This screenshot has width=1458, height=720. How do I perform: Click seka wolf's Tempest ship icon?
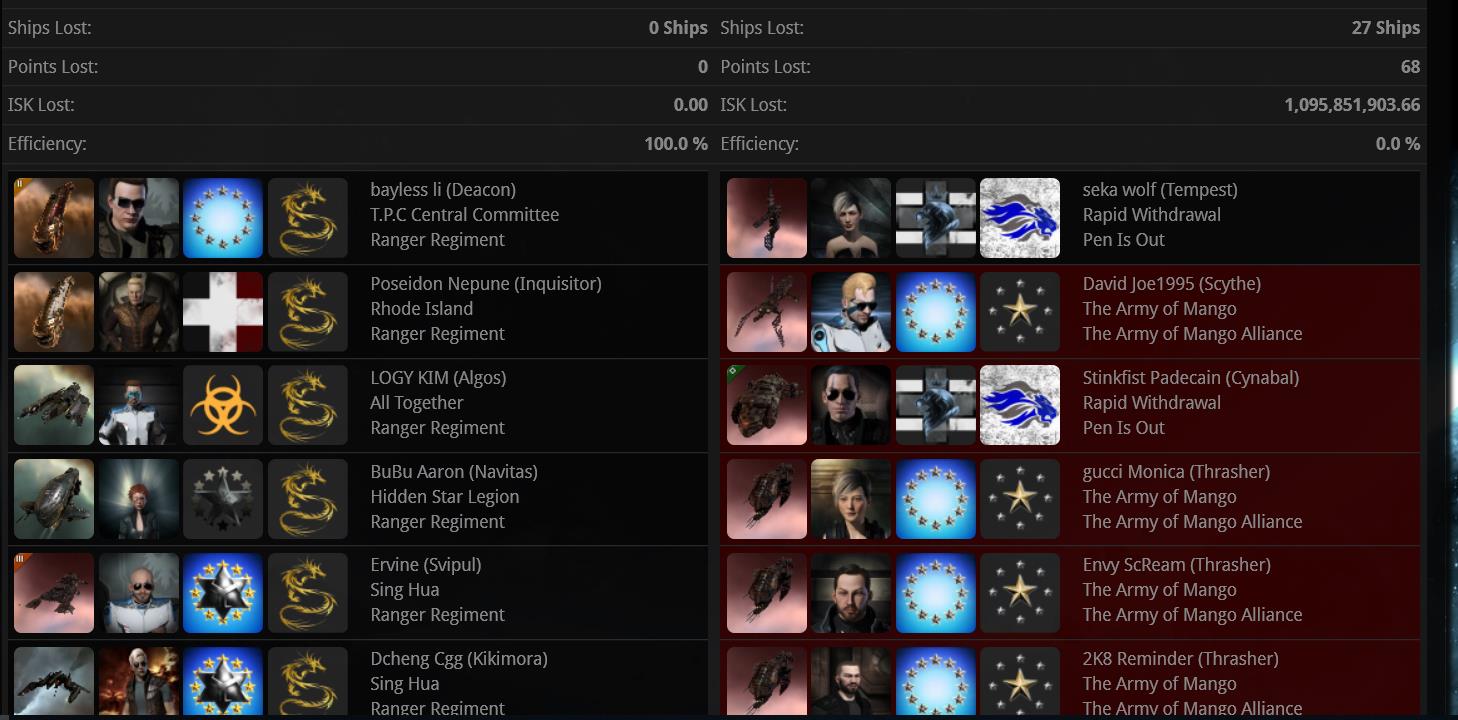click(767, 218)
